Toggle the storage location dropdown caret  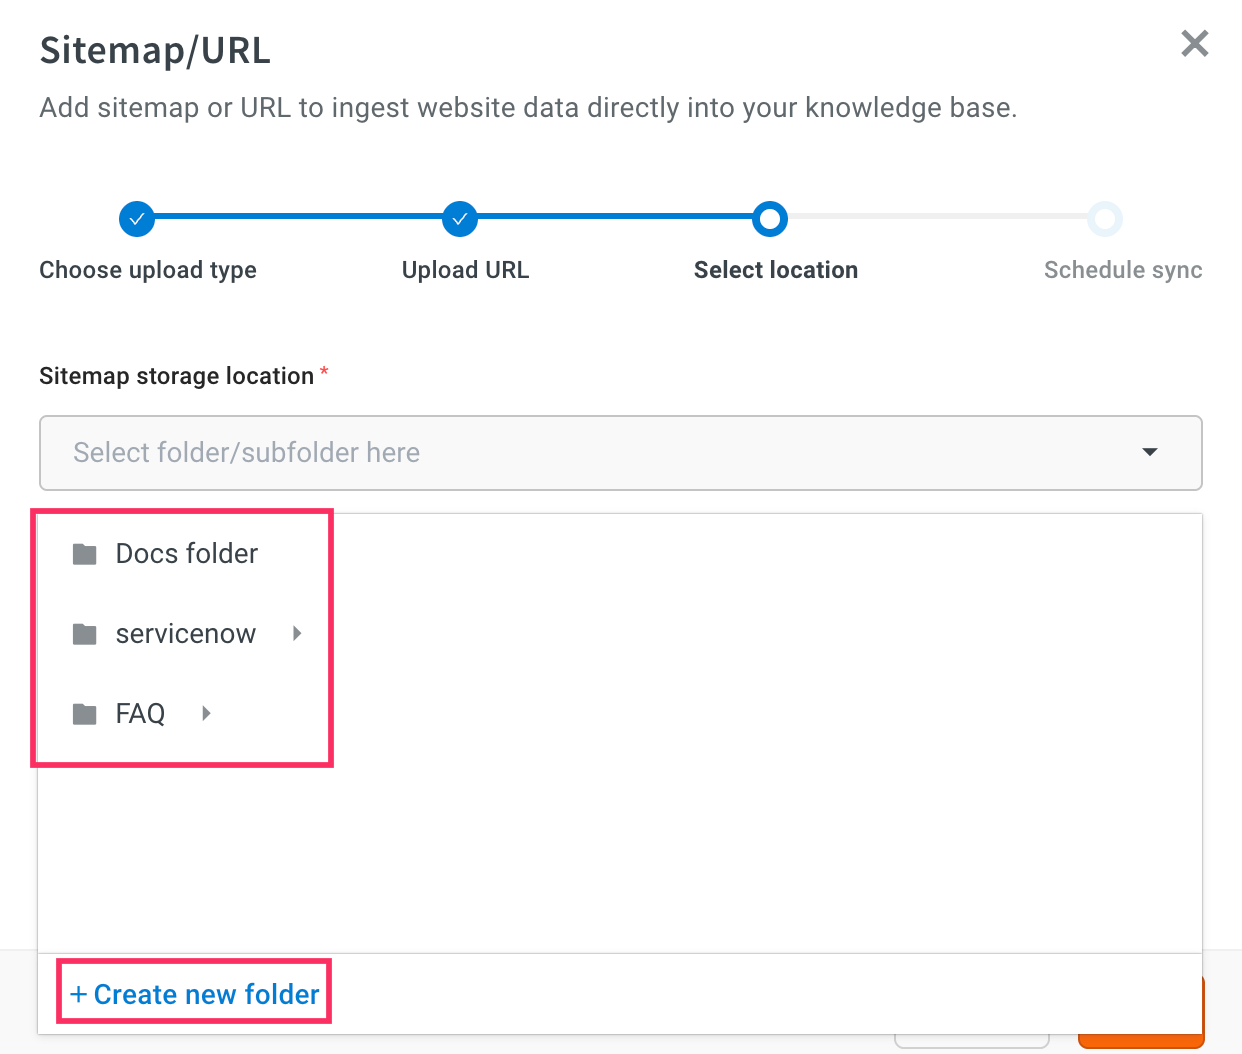tap(1150, 453)
